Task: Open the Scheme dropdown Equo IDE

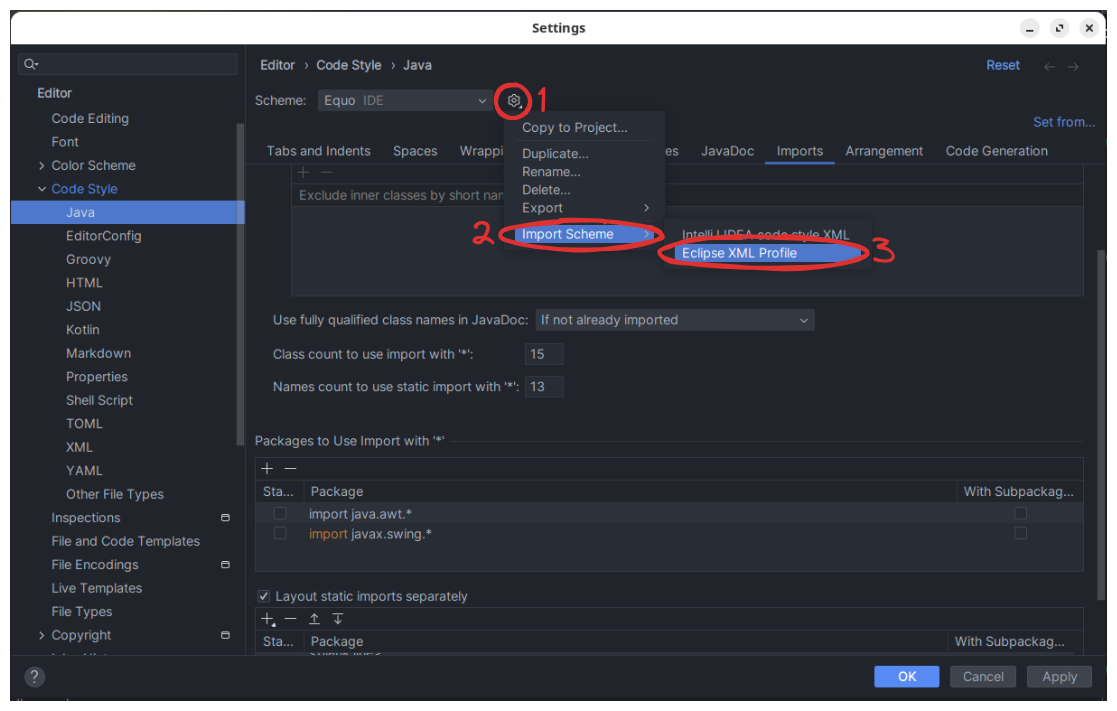Action: pos(405,100)
